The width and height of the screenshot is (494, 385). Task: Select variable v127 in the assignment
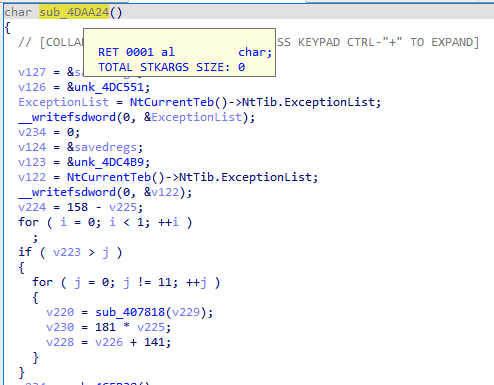32,72
